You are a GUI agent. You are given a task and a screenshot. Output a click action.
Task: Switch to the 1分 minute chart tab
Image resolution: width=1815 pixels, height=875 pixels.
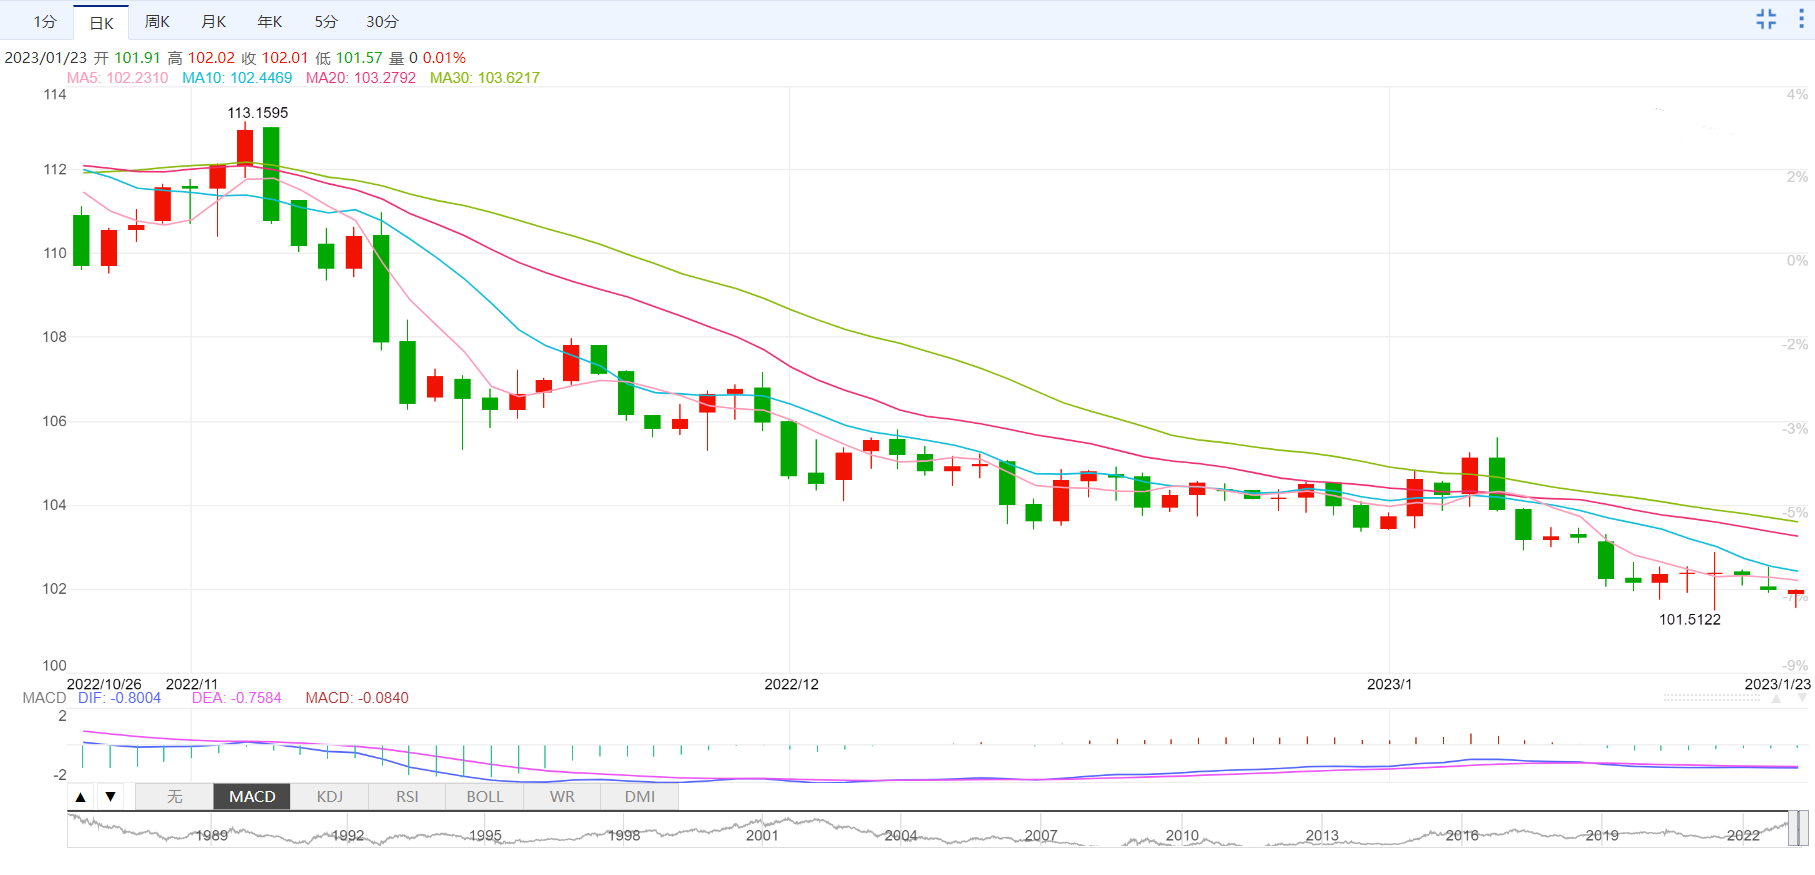45,21
